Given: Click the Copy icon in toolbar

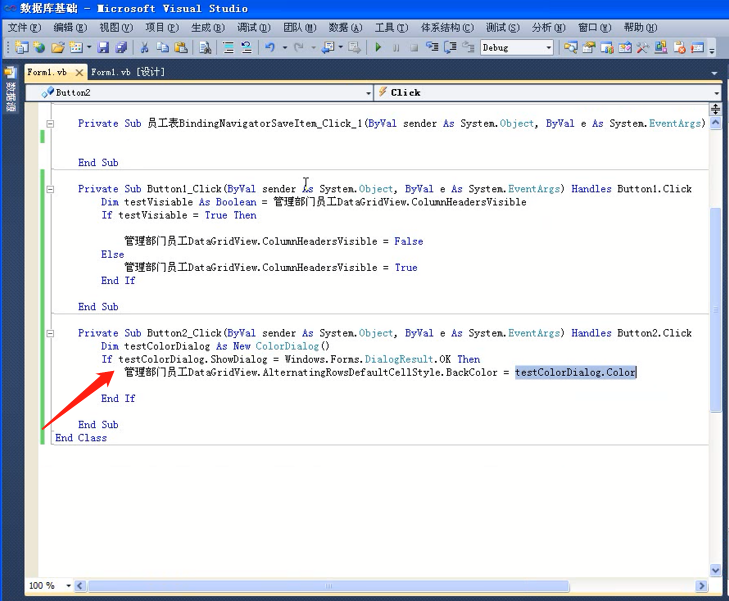Looking at the screenshot, I should [162, 47].
